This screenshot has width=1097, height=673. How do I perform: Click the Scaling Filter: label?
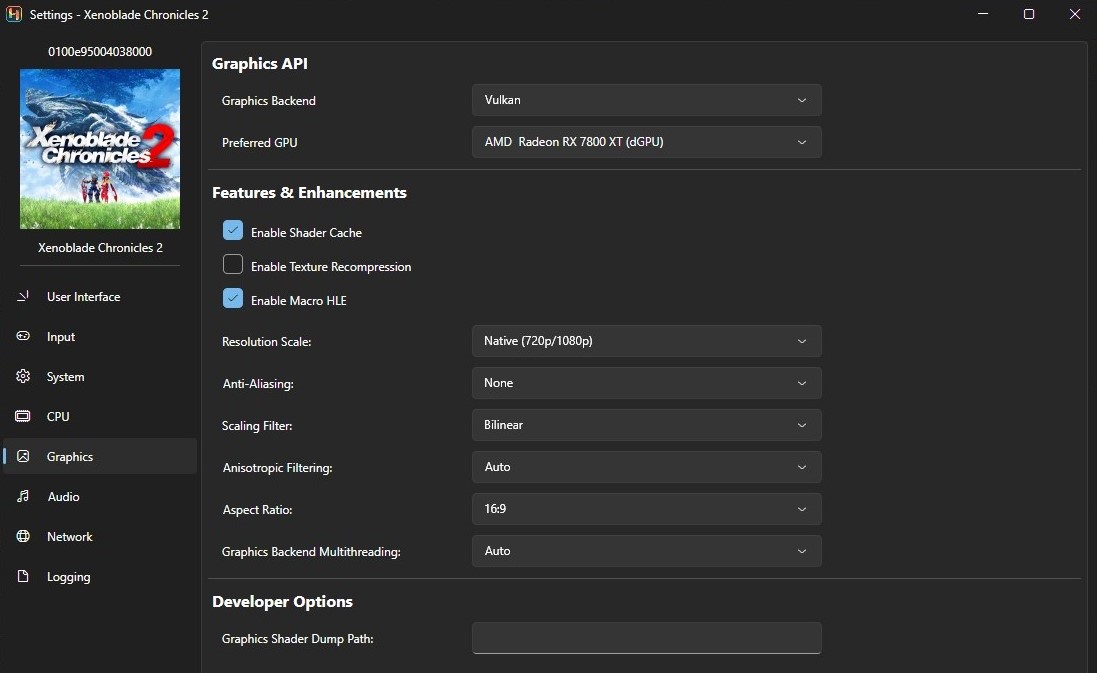[x=257, y=425]
